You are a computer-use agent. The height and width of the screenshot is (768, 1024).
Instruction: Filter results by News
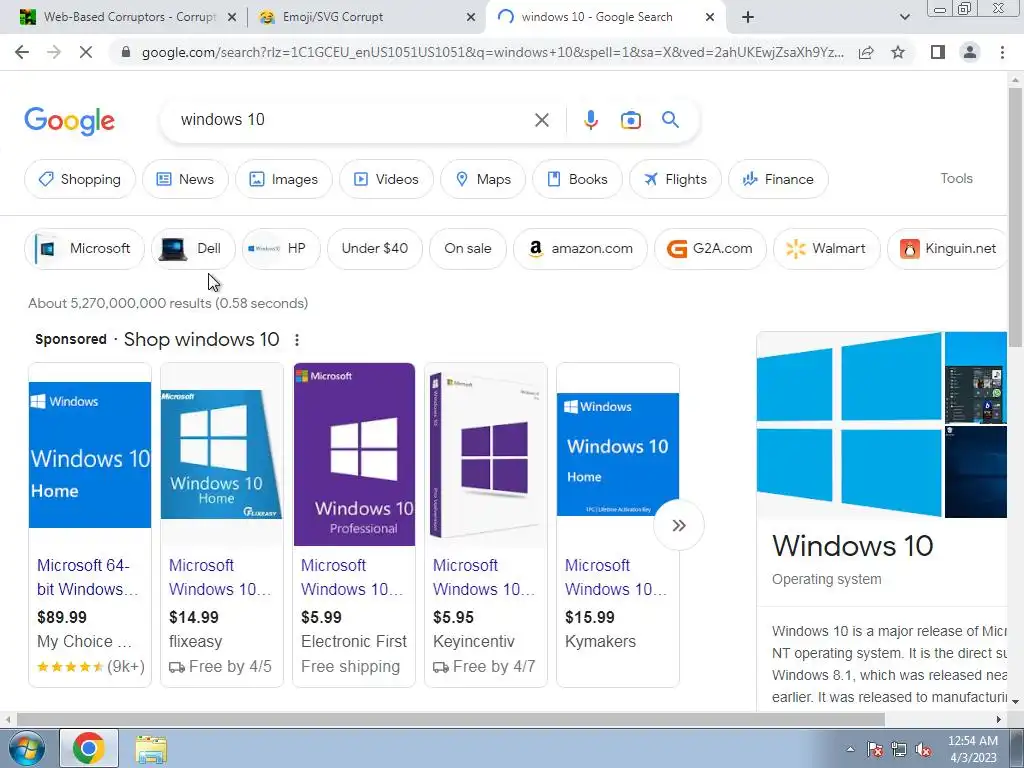tap(185, 179)
